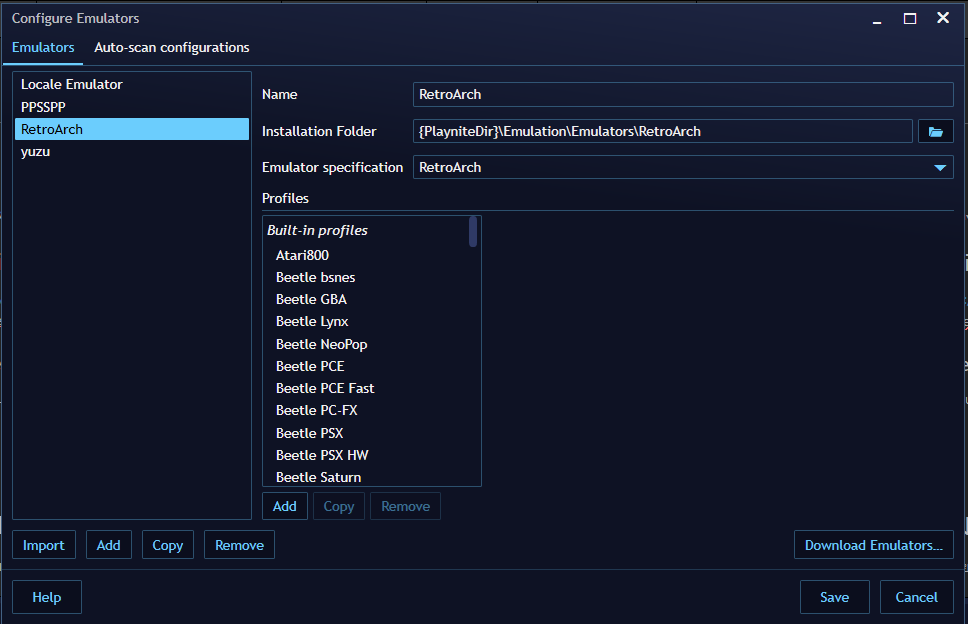Select the Beetle Saturn profile

click(x=318, y=477)
